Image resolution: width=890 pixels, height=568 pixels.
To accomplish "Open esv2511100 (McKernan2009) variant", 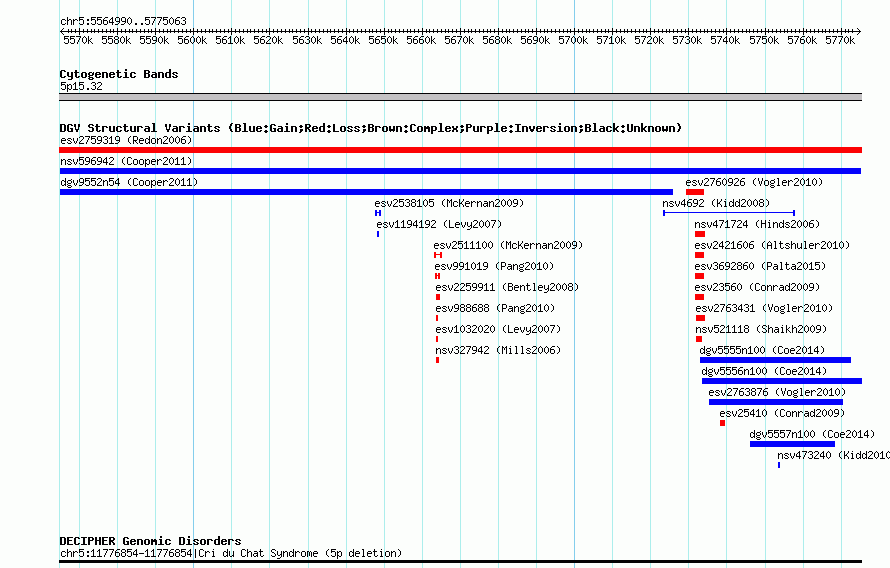I will coord(508,245).
